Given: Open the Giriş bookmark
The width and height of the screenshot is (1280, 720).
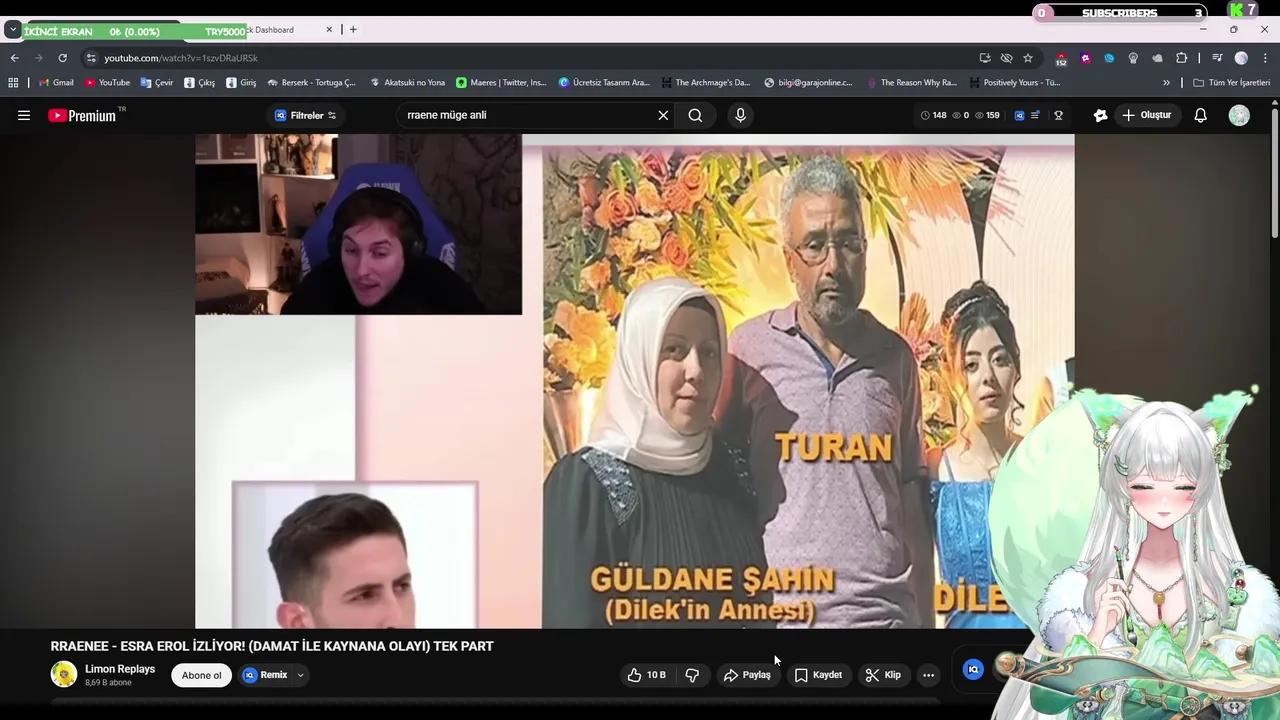Looking at the screenshot, I should click(241, 83).
